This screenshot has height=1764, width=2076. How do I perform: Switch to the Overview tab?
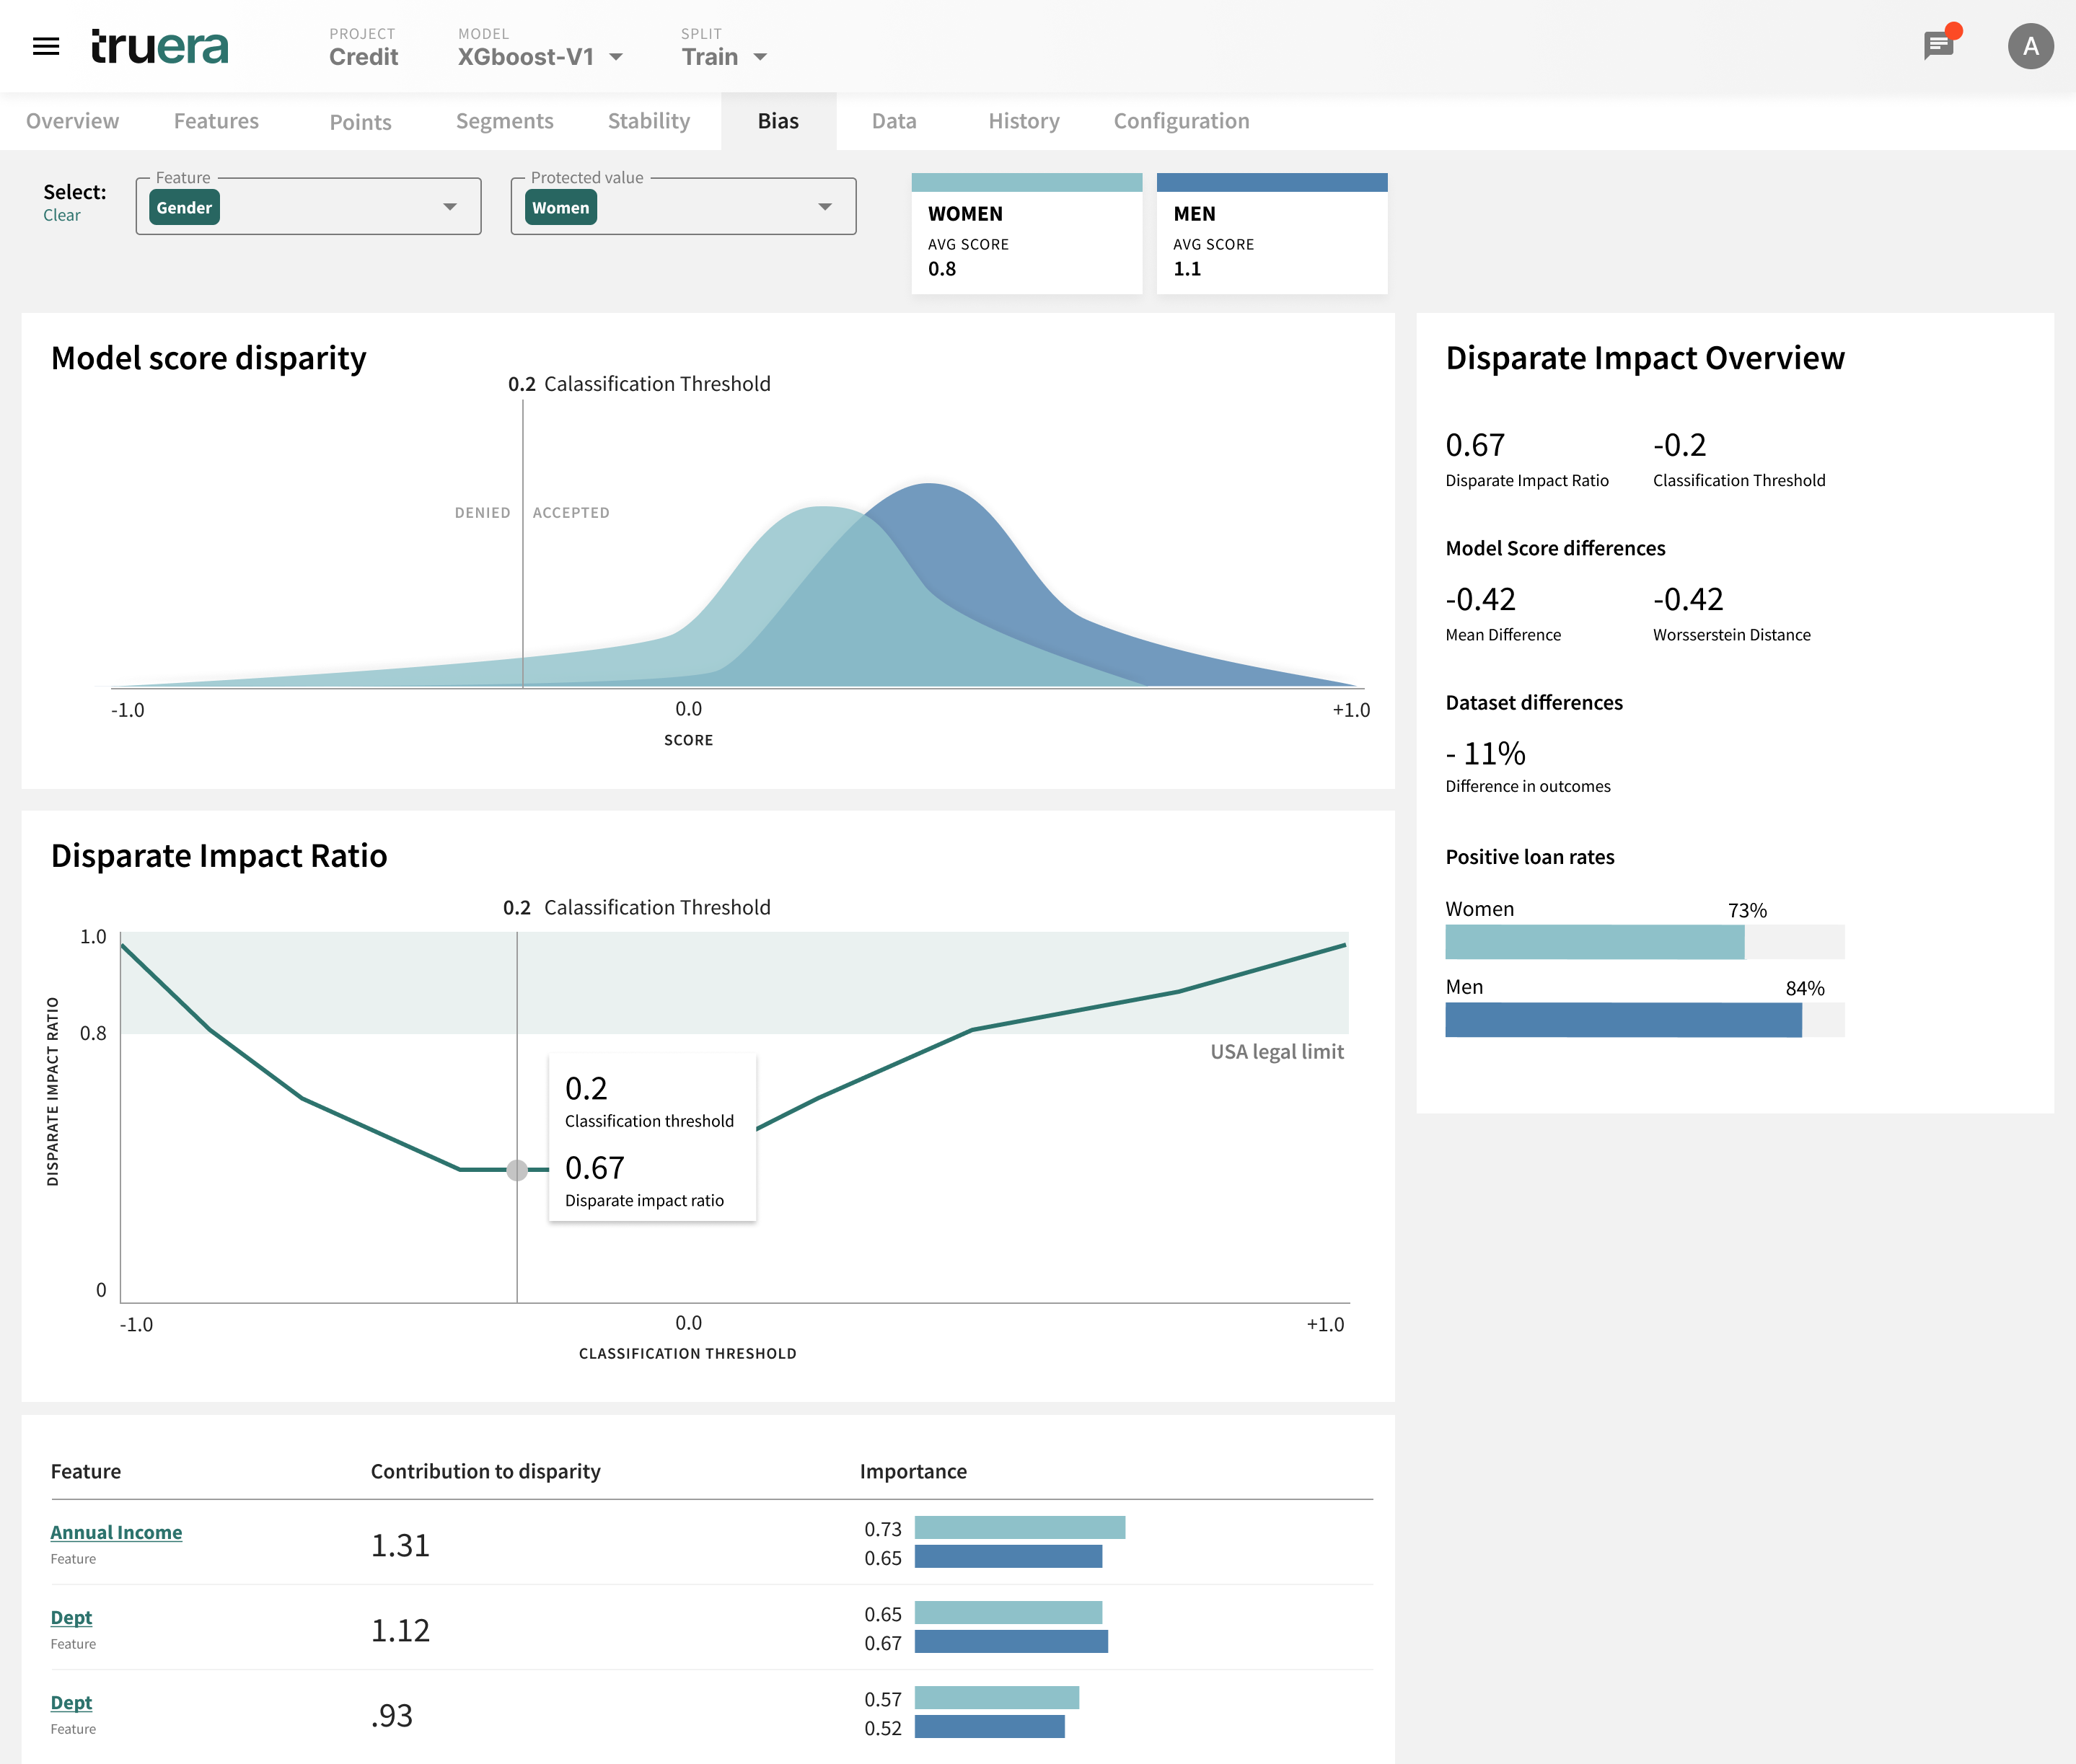(x=71, y=119)
